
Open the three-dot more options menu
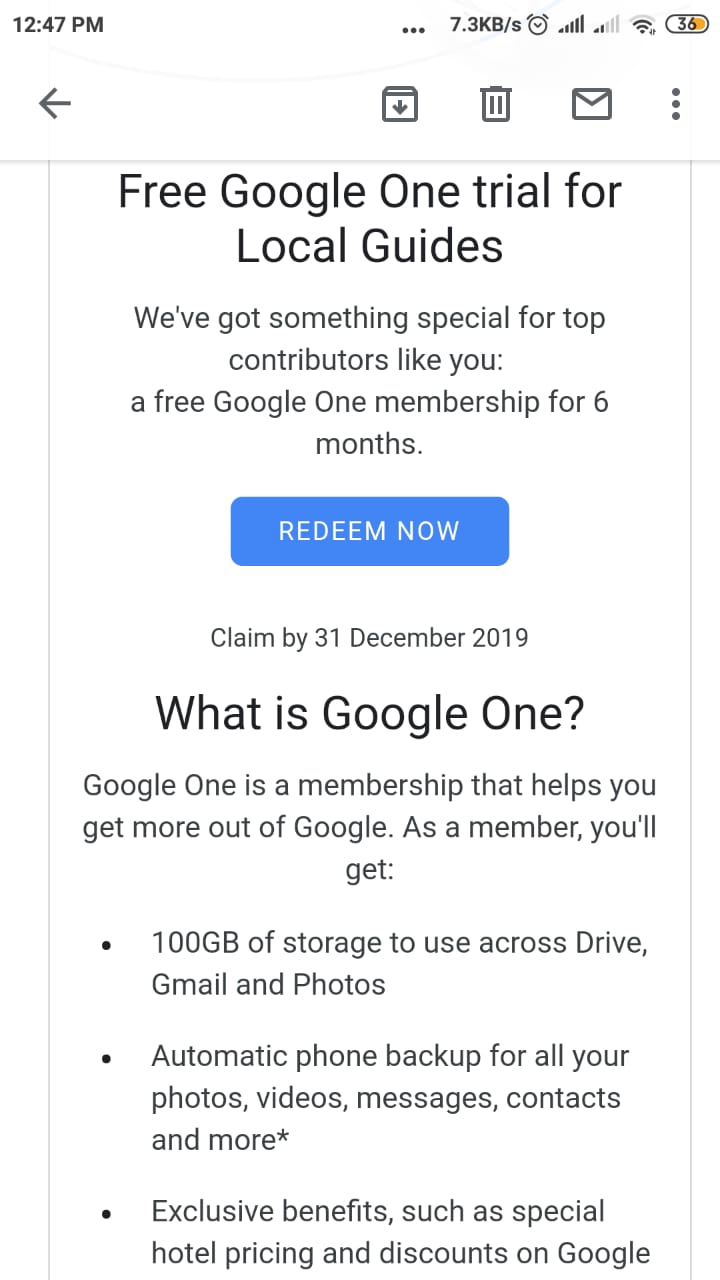tap(676, 103)
